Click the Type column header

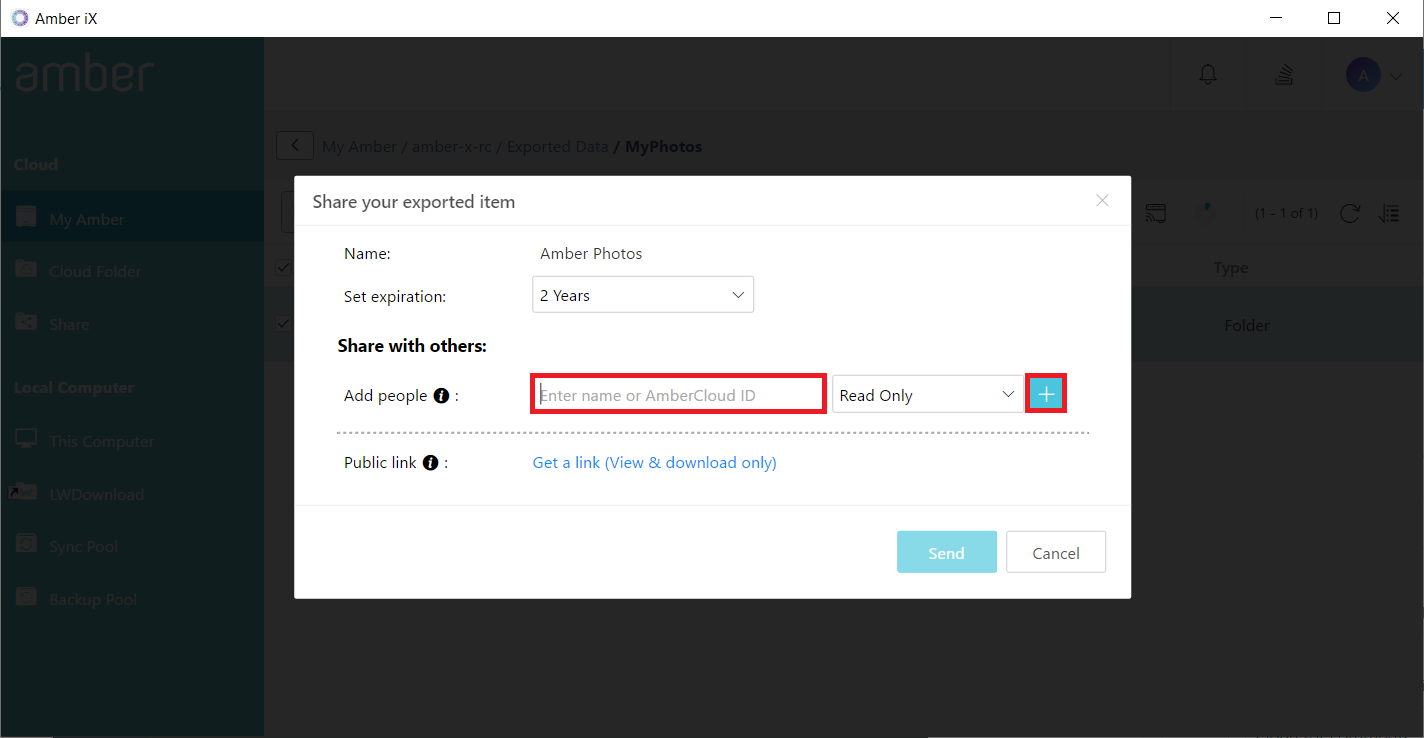(x=1231, y=268)
